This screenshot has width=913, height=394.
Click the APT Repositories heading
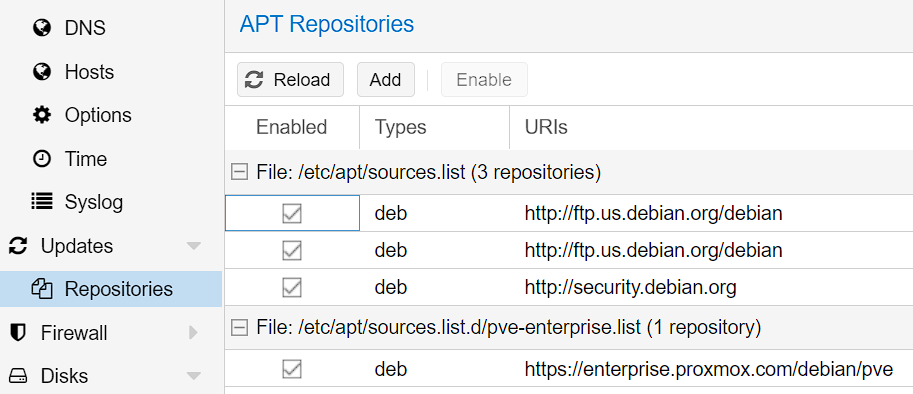pos(327,24)
